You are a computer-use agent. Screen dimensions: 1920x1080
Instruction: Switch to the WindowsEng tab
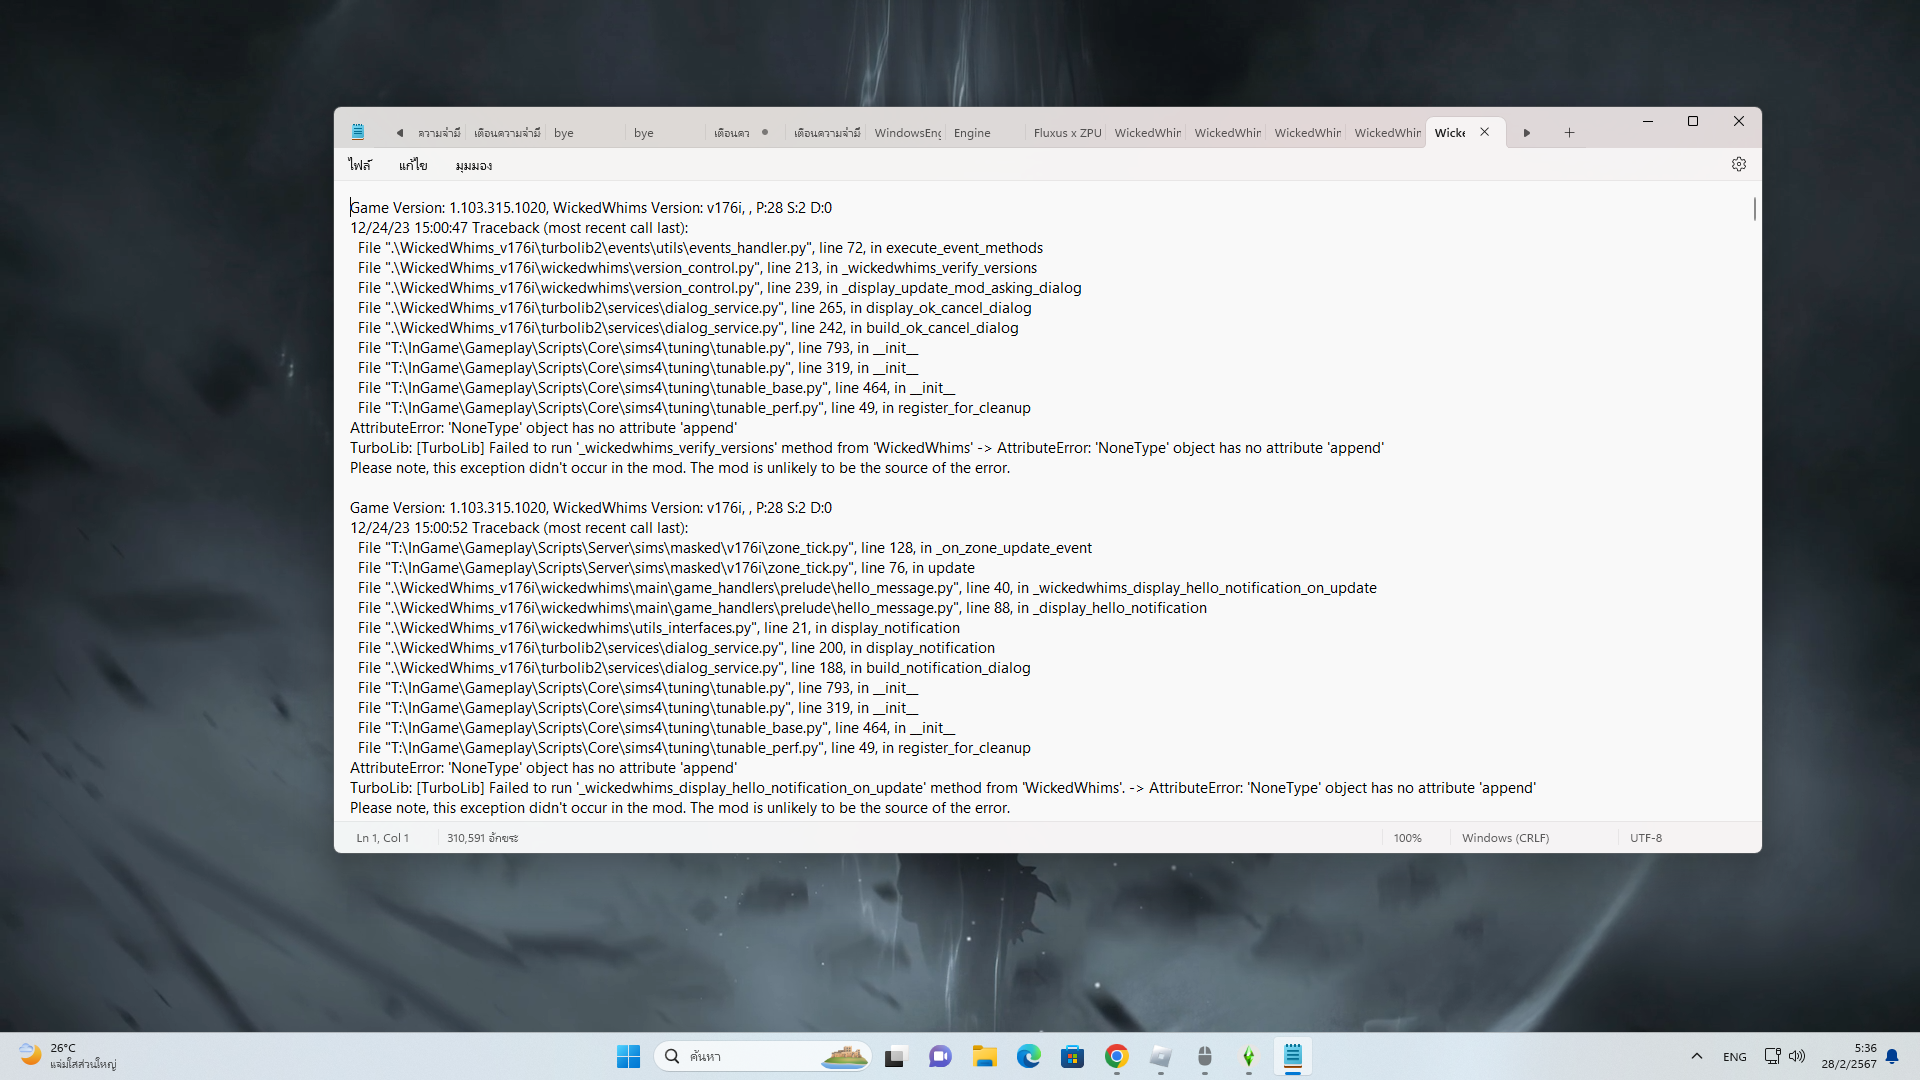pos(907,133)
